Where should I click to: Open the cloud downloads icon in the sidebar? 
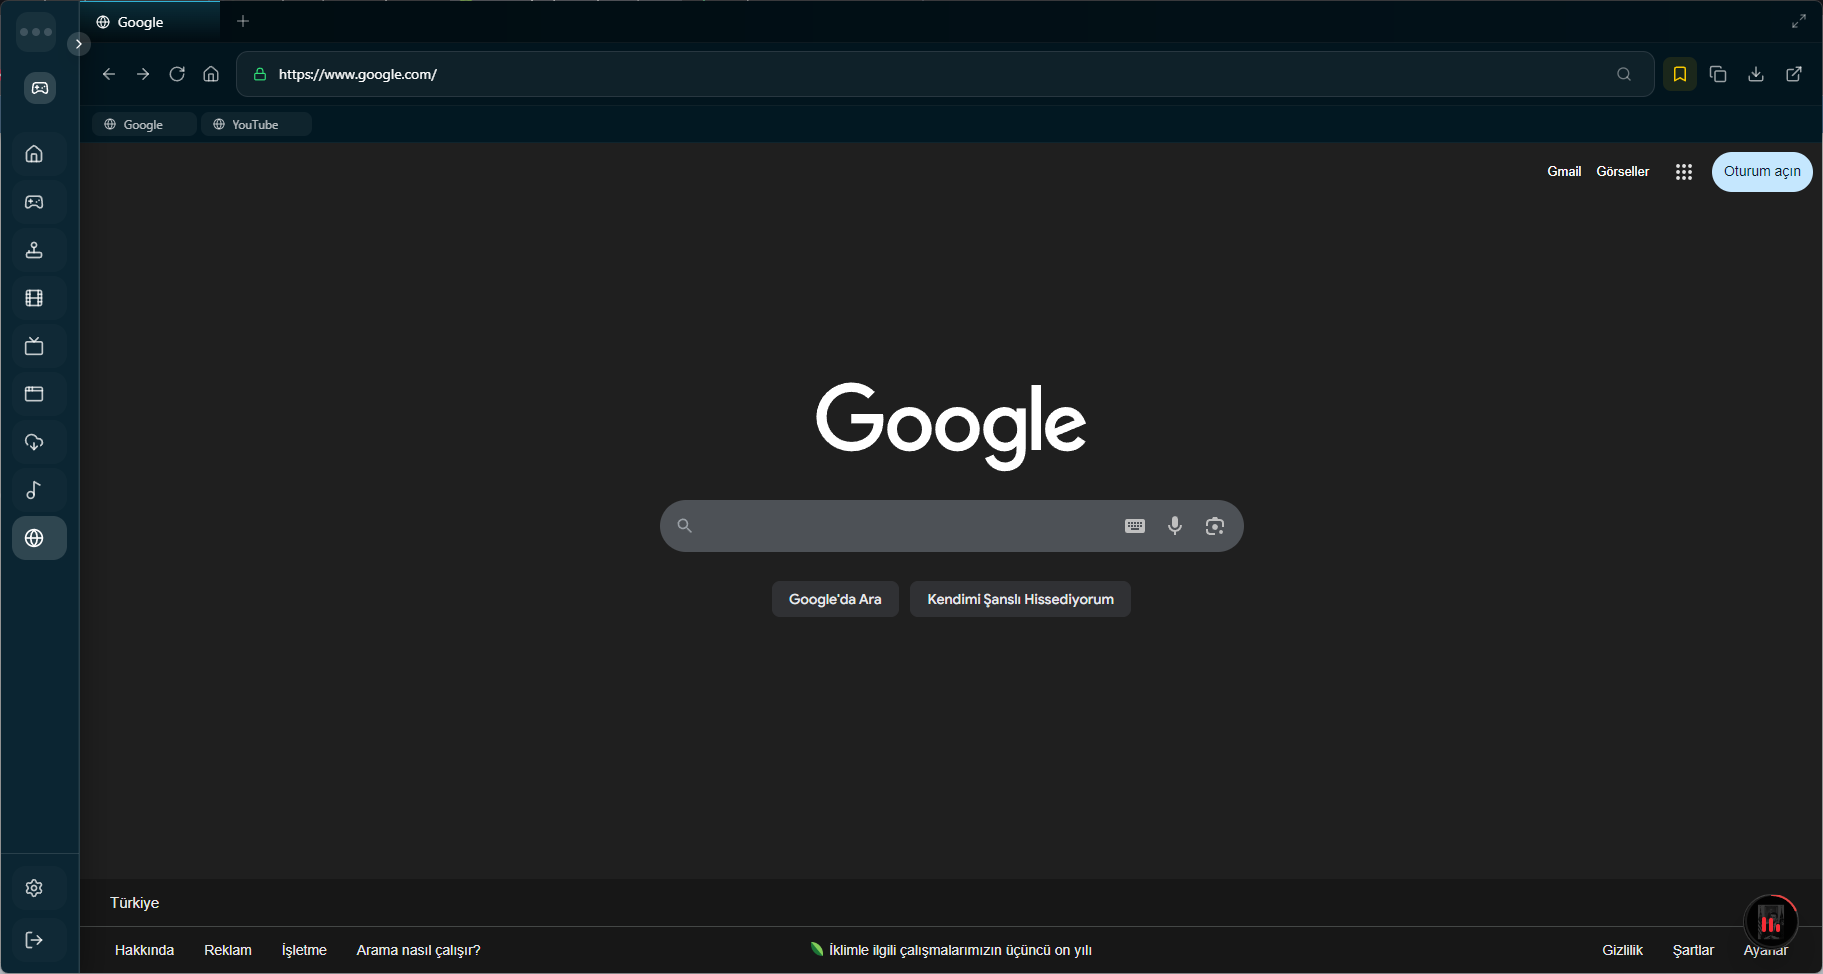[x=35, y=442]
